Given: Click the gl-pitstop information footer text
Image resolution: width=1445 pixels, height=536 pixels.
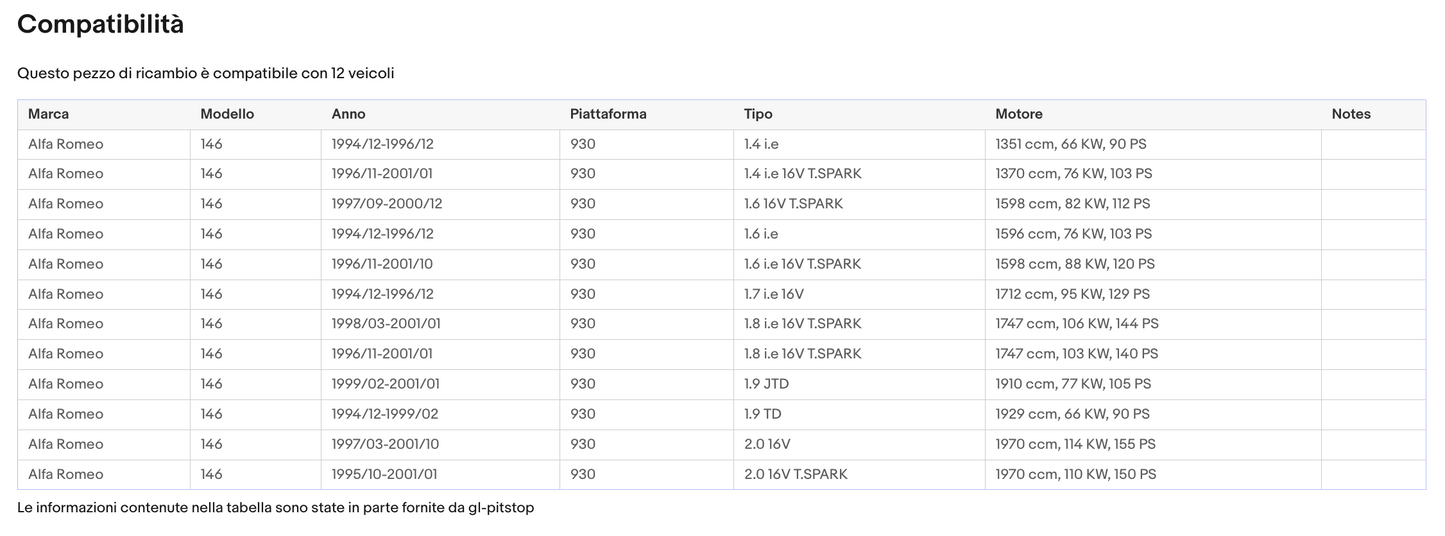Looking at the screenshot, I should (x=276, y=508).
